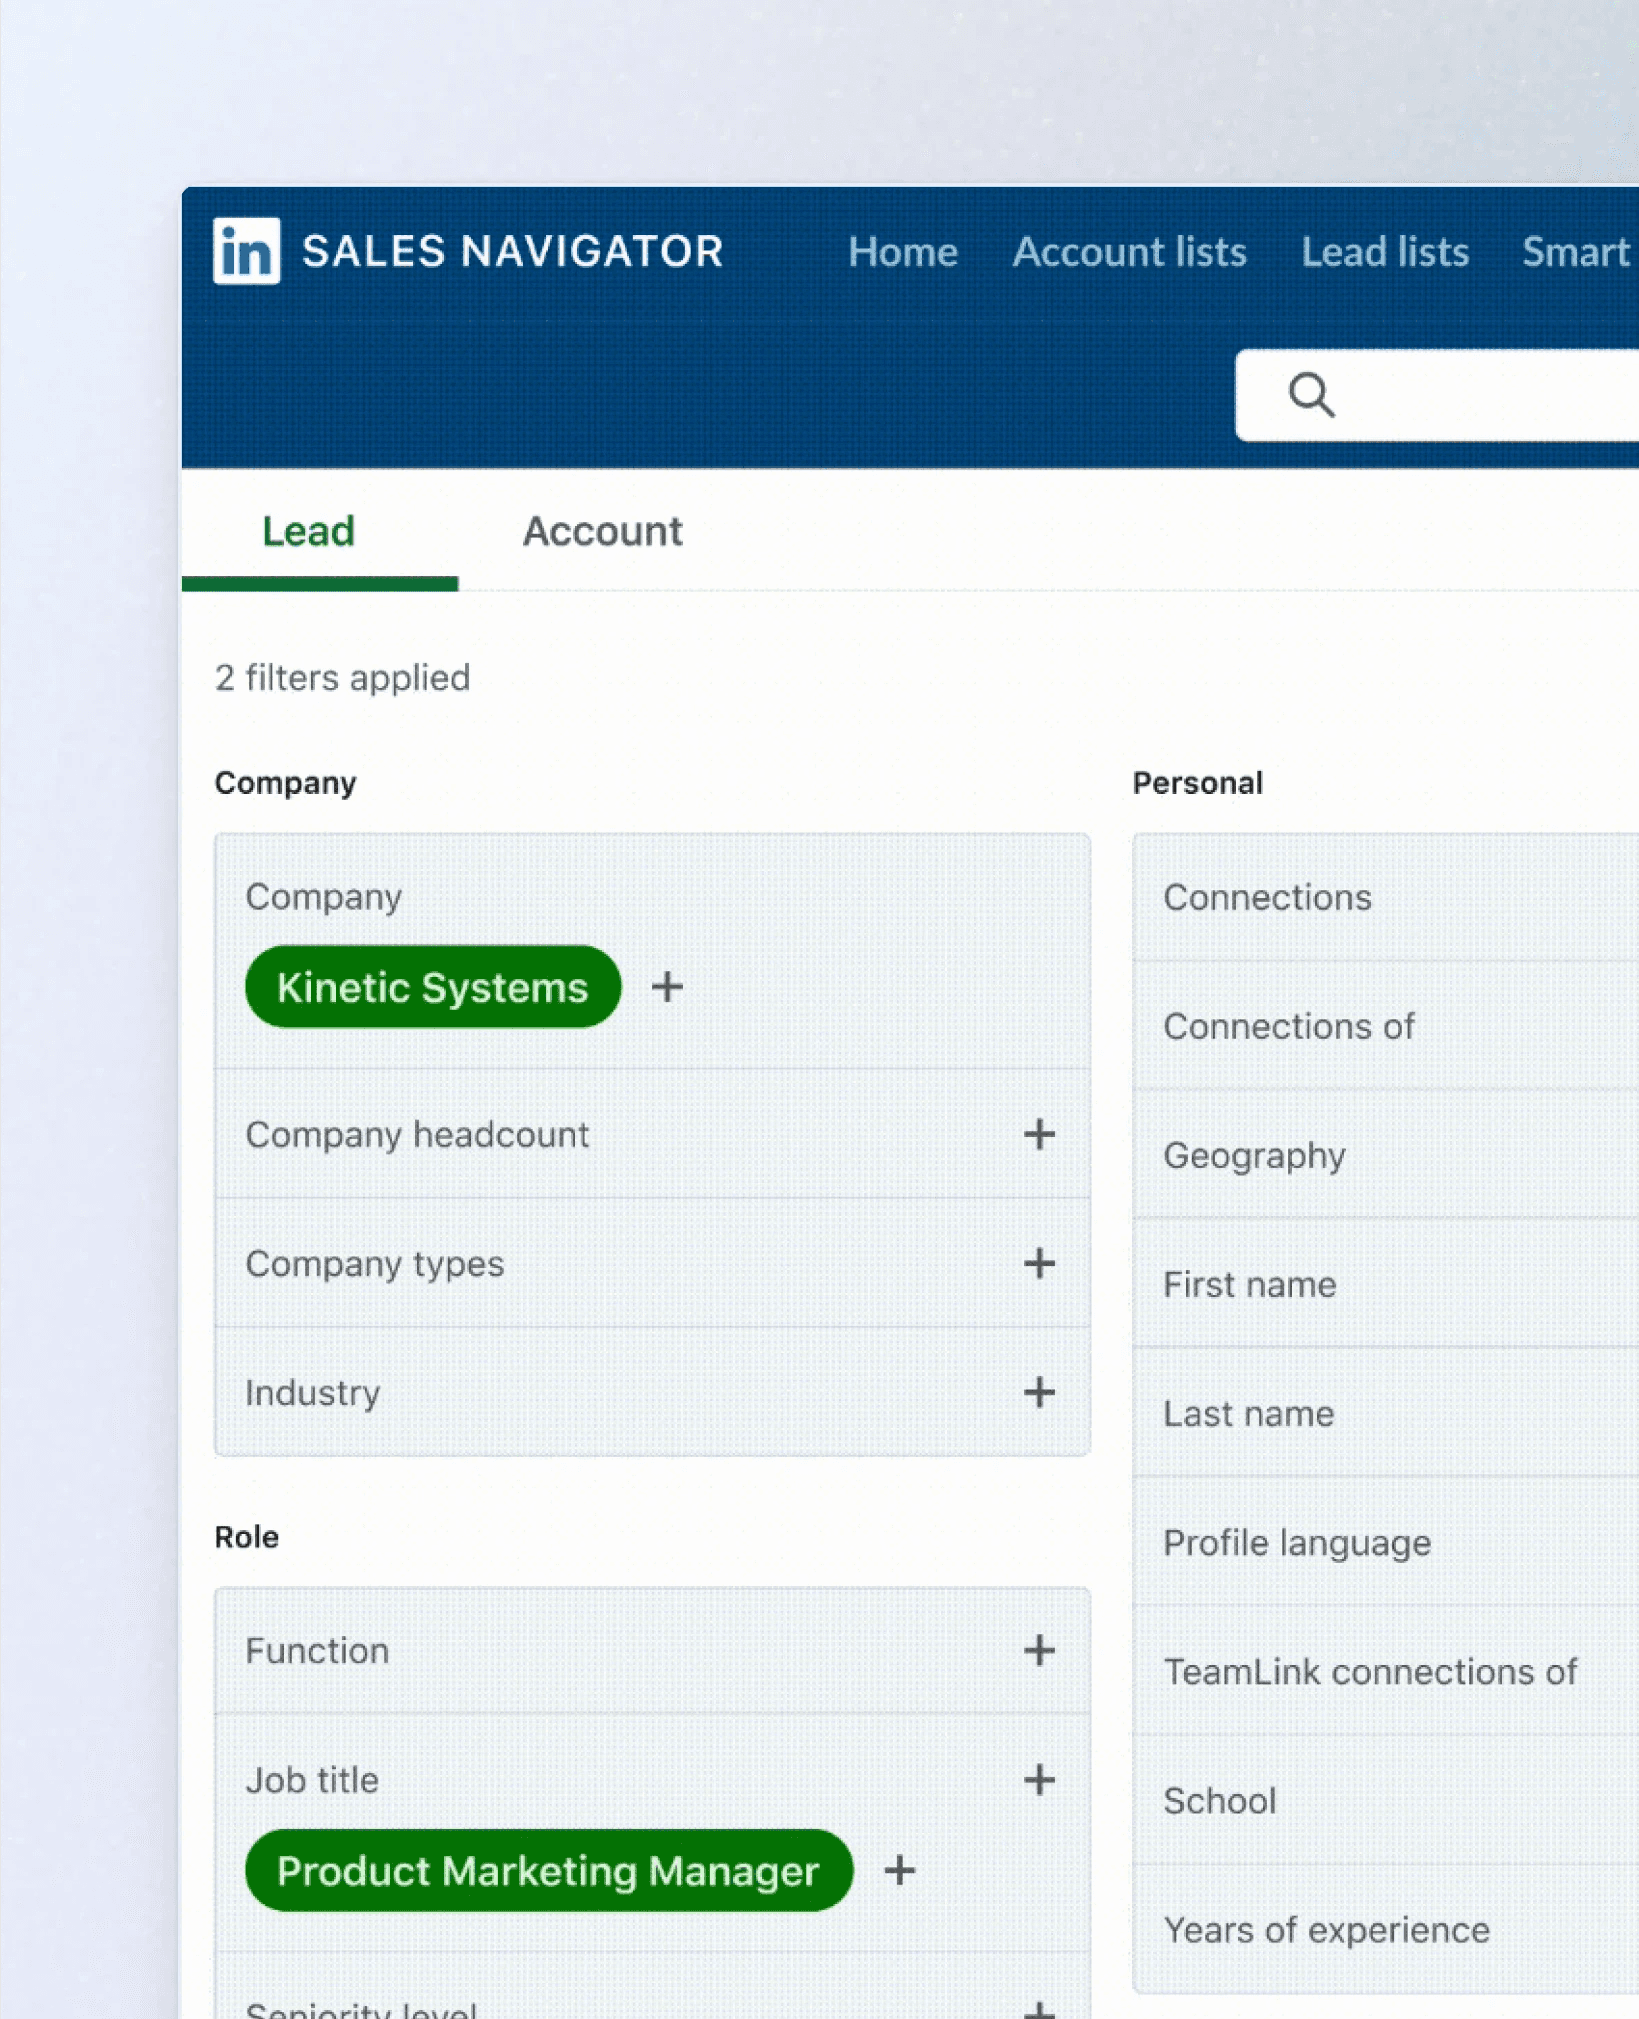Image resolution: width=1639 pixels, height=2019 pixels.
Task: Click the Job title label
Action: coord(312,1780)
